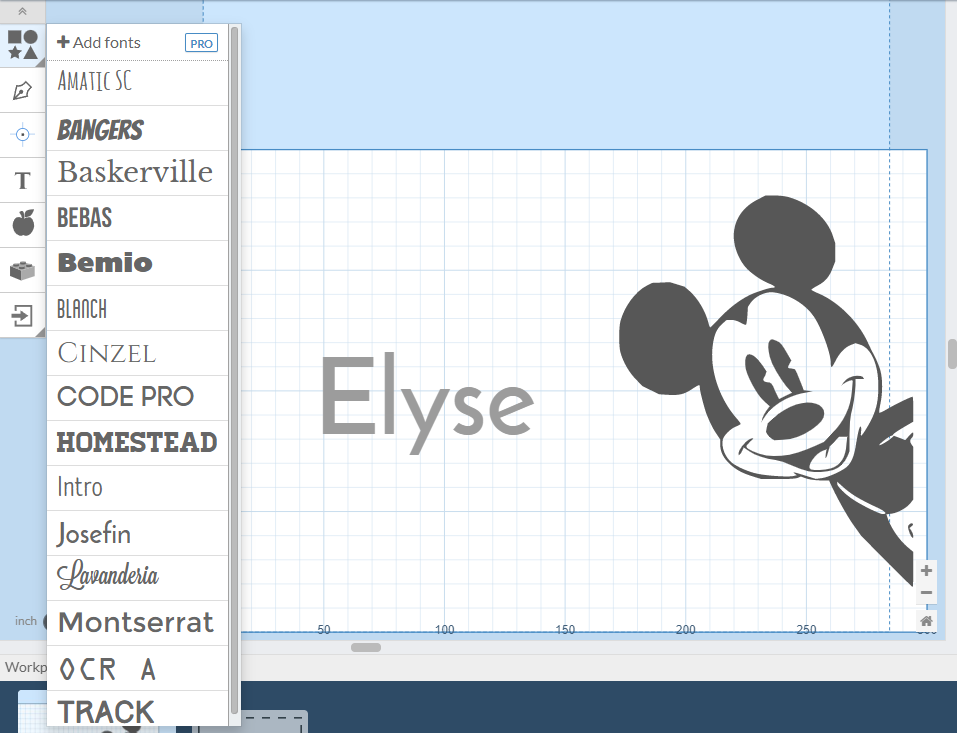Choose the OCR A font
The width and height of the screenshot is (957, 733).
137,668
